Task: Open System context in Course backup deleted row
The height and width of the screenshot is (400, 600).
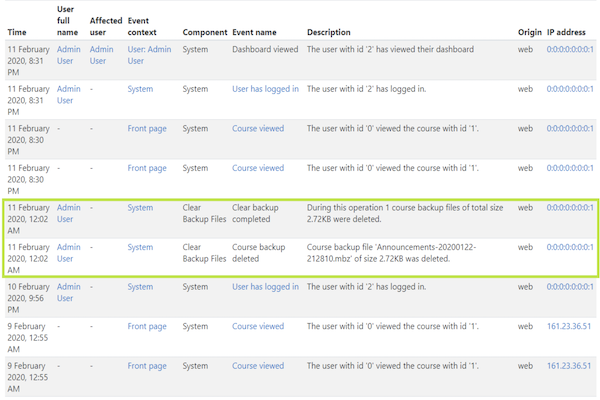Action: pyautogui.click(x=140, y=247)
